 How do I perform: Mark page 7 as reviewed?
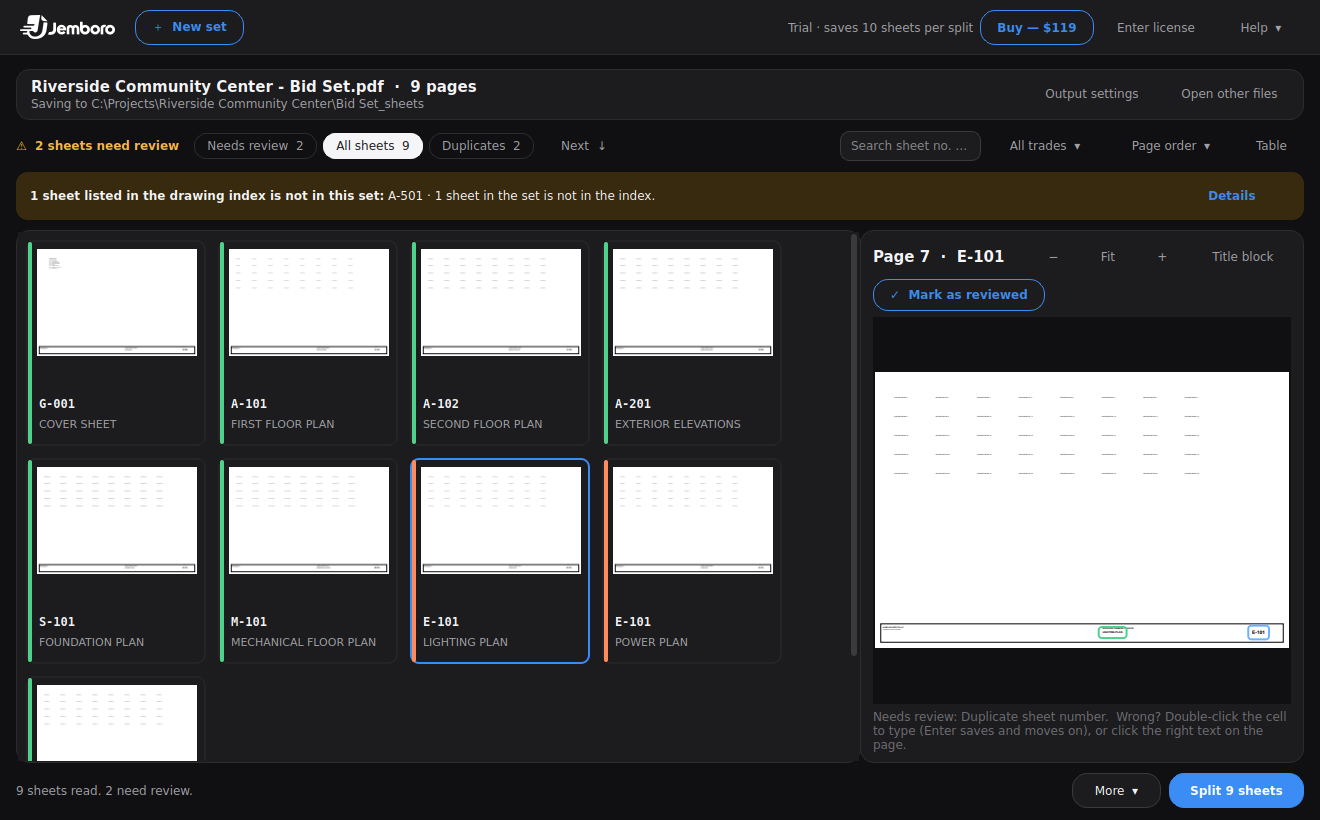(958, 295)
